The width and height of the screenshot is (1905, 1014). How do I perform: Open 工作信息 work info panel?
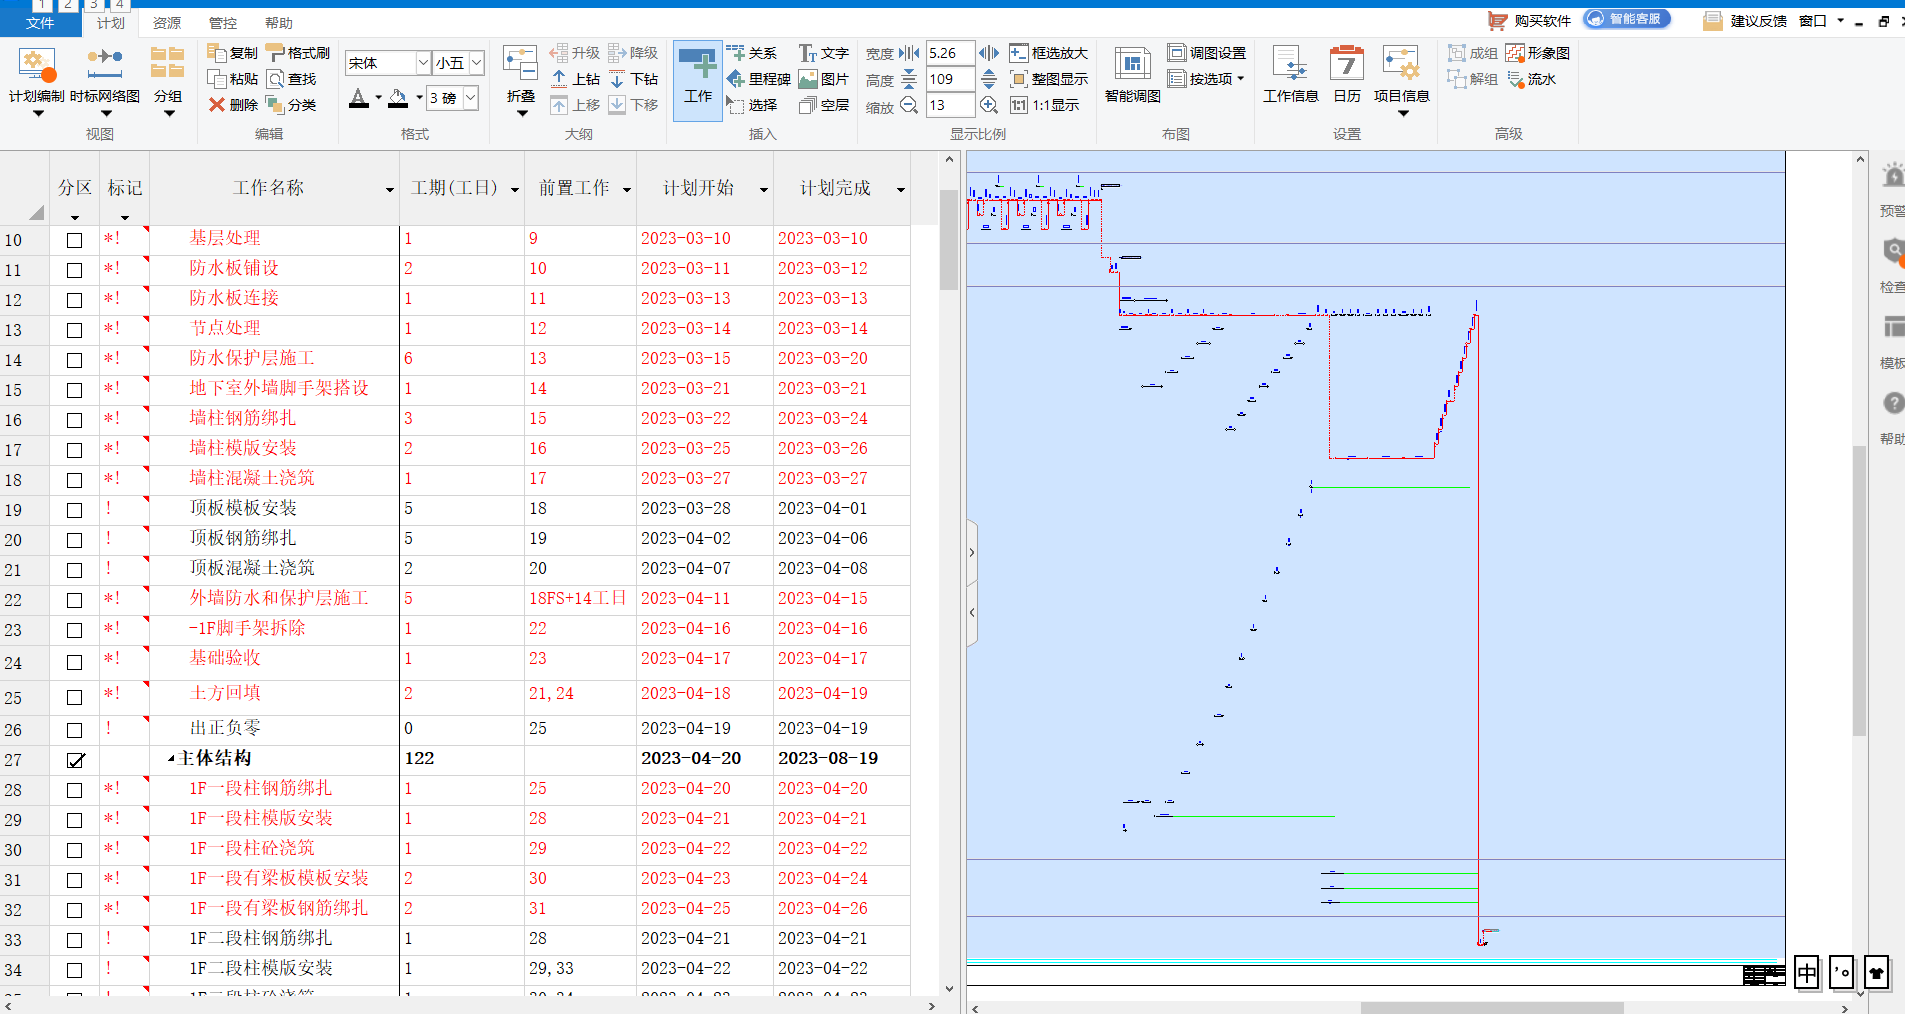pos(1290,75)
